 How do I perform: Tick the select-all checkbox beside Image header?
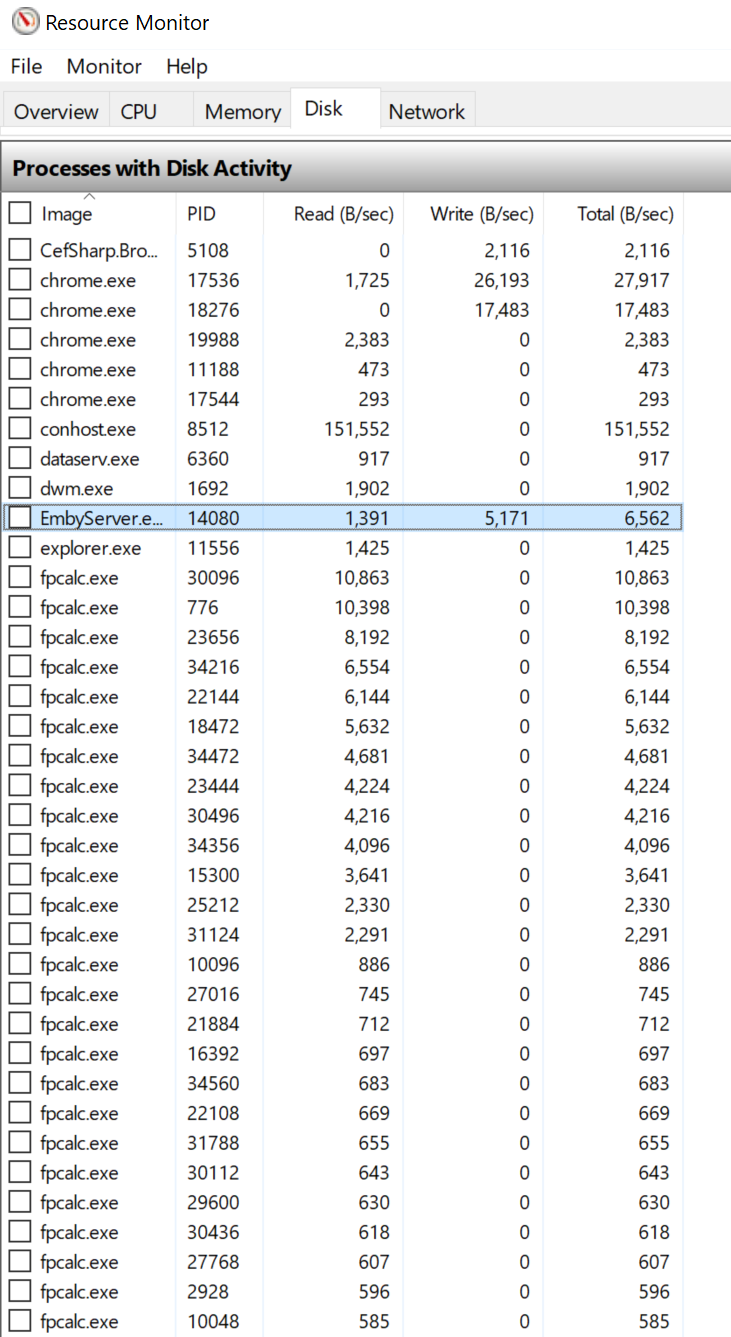click(x=20, y=213)
